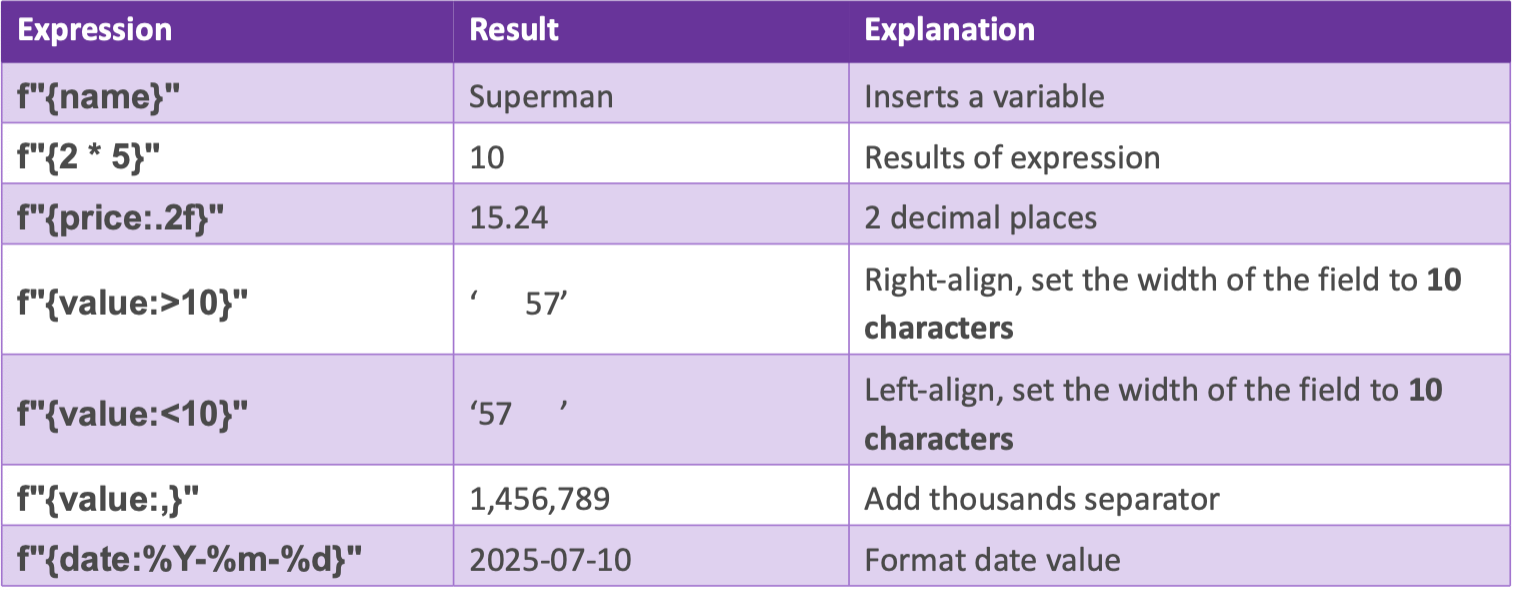Click the "2 decimal places" text

pyautogui.click(x=980, y=217)
